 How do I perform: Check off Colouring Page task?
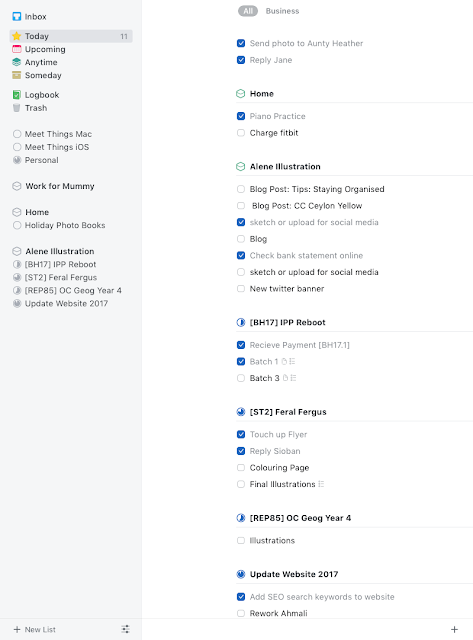pos(241,467)
